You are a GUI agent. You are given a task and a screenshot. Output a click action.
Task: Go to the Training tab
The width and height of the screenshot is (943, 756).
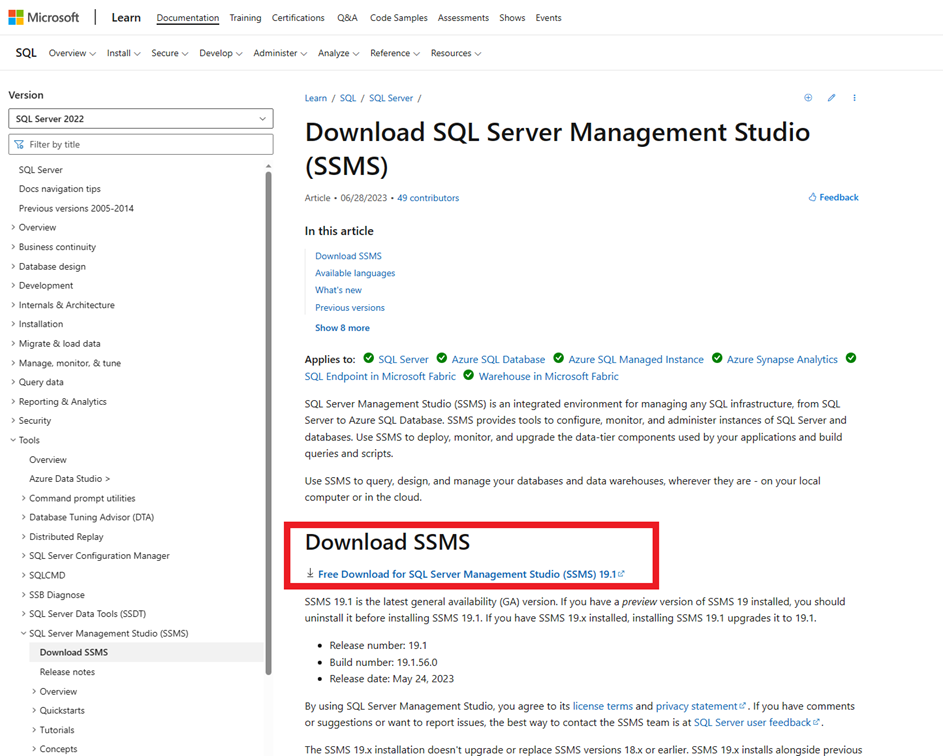pyautogui.click(x=245, y=18)
